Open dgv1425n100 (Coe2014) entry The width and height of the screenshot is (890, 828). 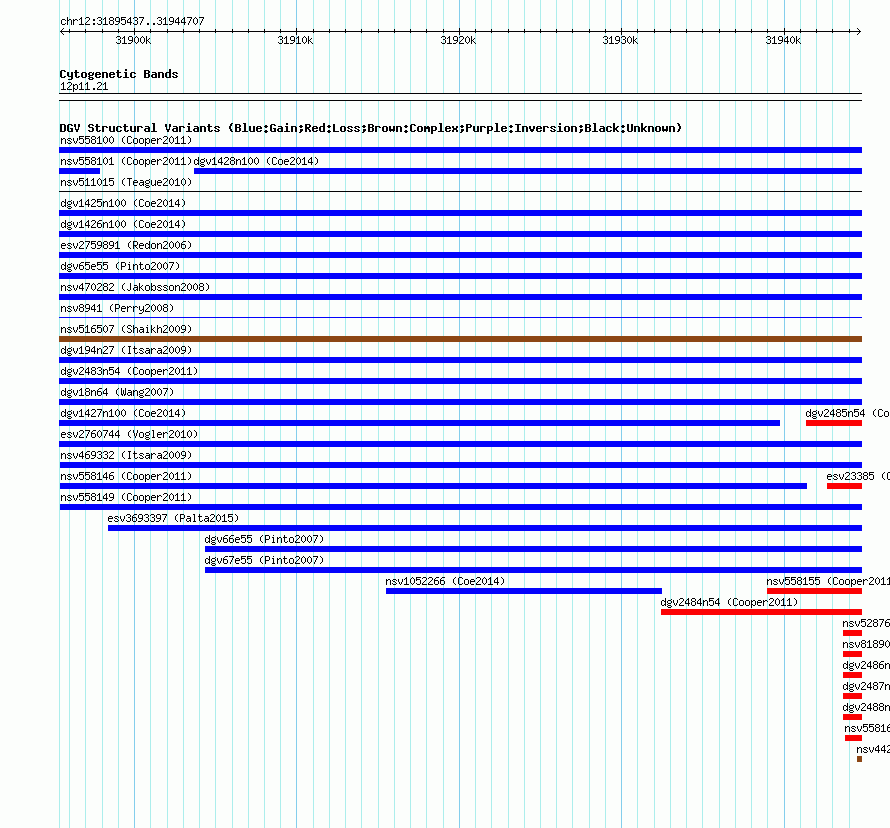coord(123,203)
